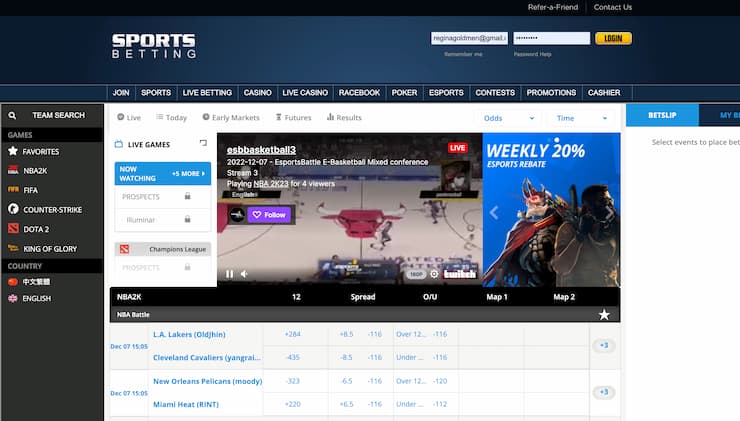Screen dimensions: 740x421
Task: Open POKER in nav bar
Action: pos(404,93)
